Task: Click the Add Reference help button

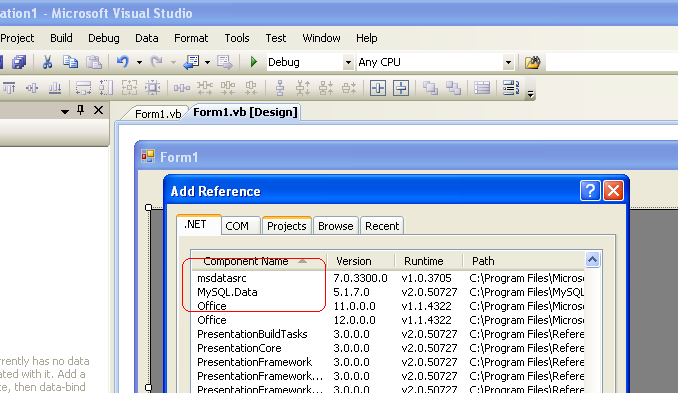Action: pos(590,191)
